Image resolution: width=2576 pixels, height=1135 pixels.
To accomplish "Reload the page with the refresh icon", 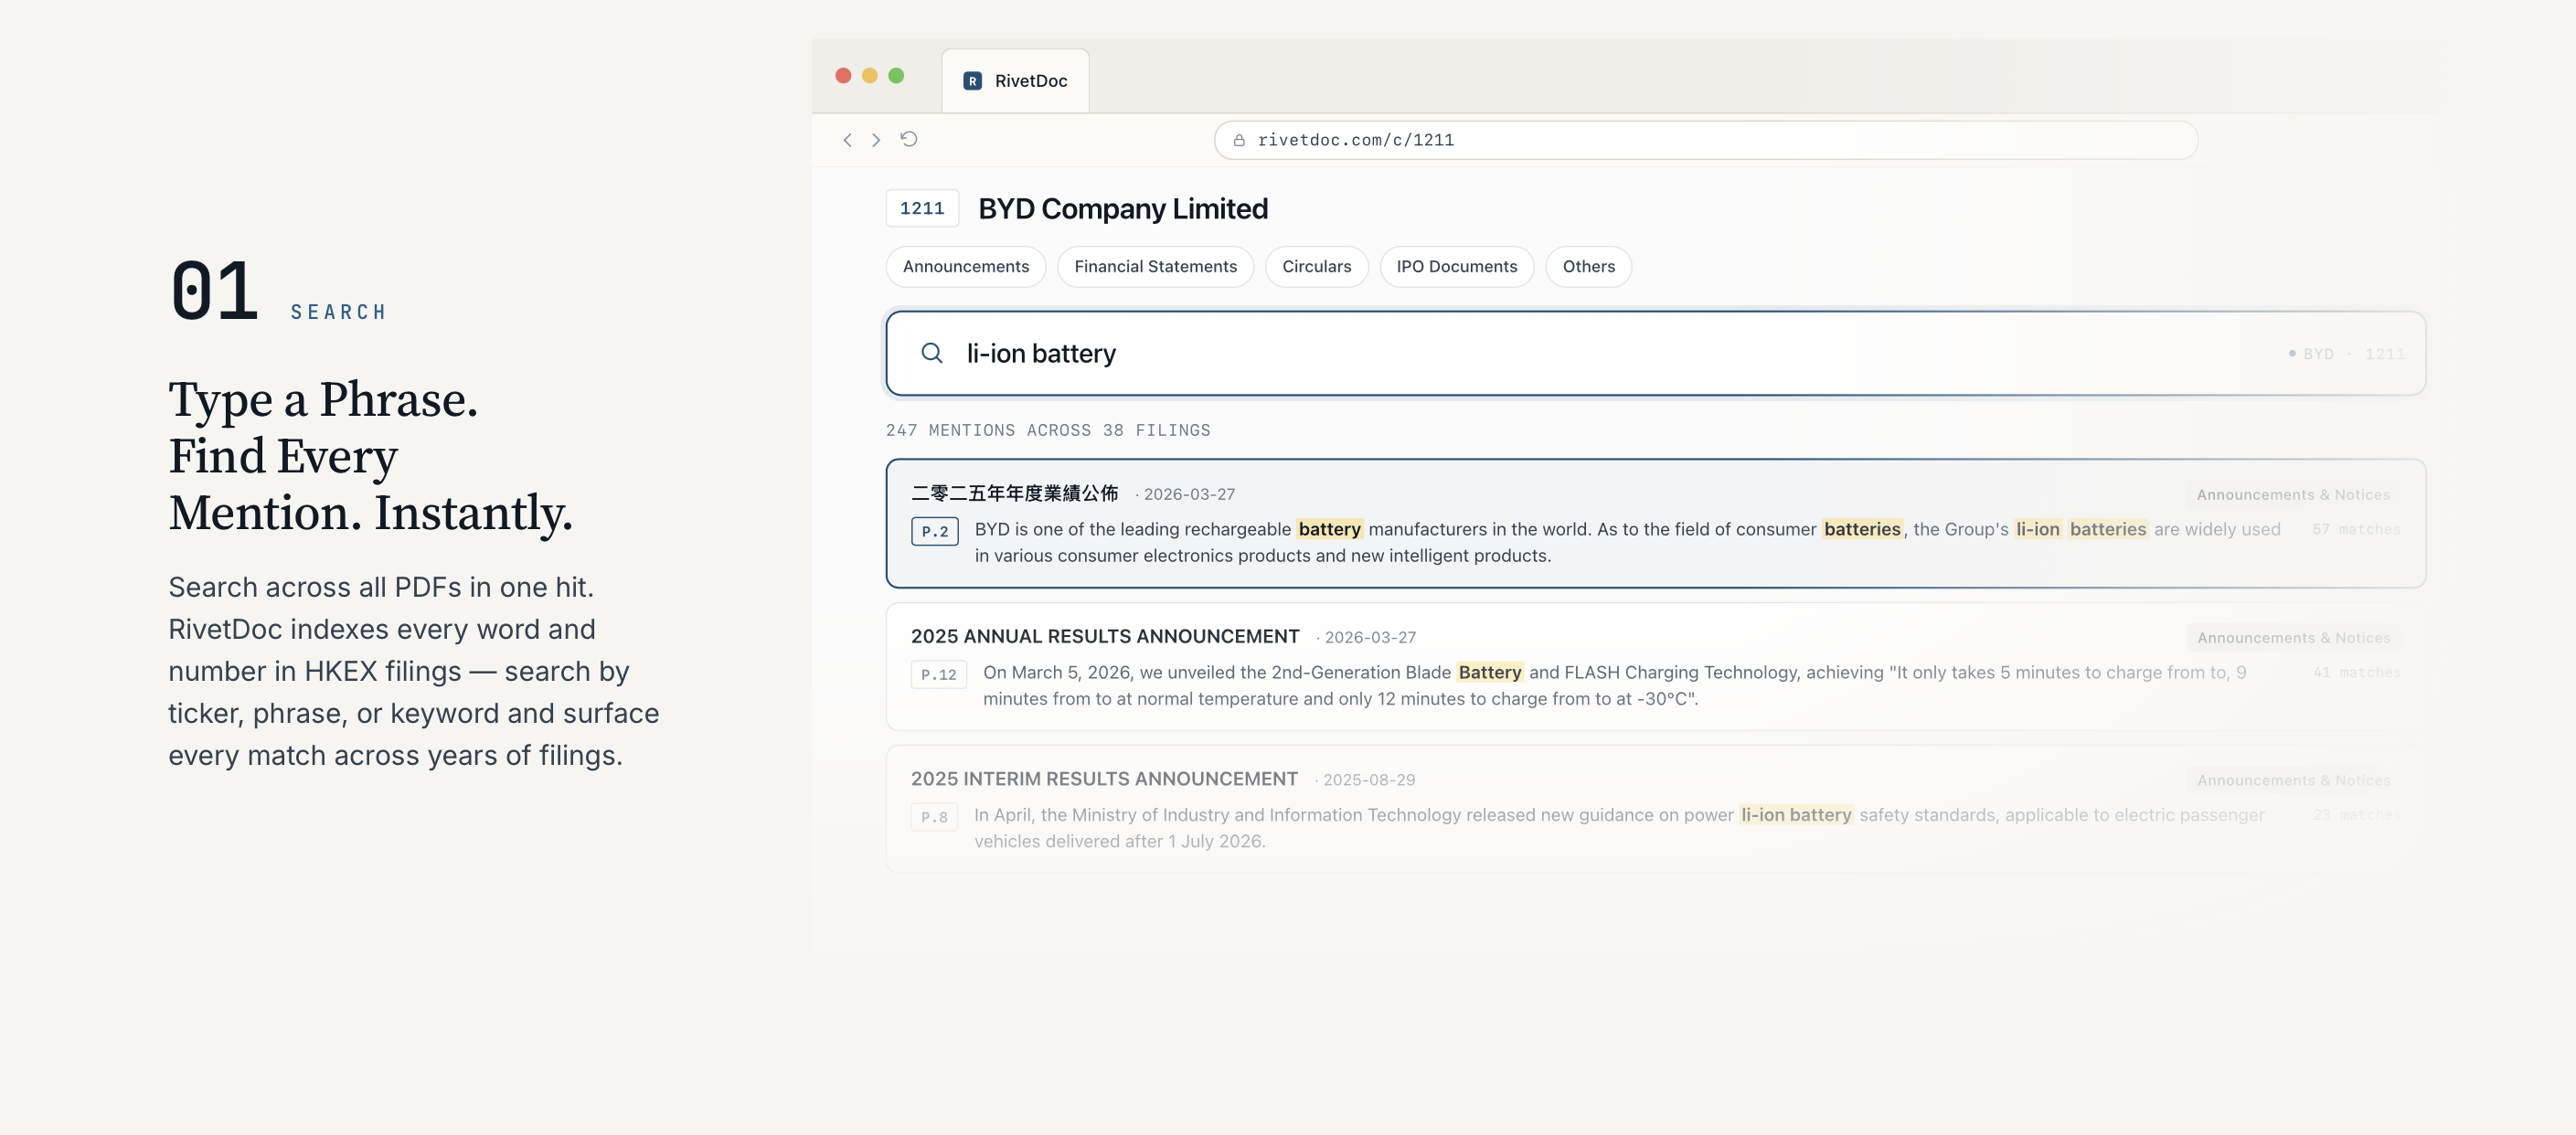I will [x=908, y=139].
